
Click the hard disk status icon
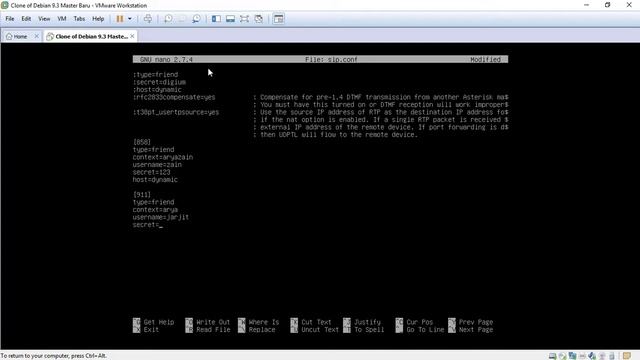point(552,356)
